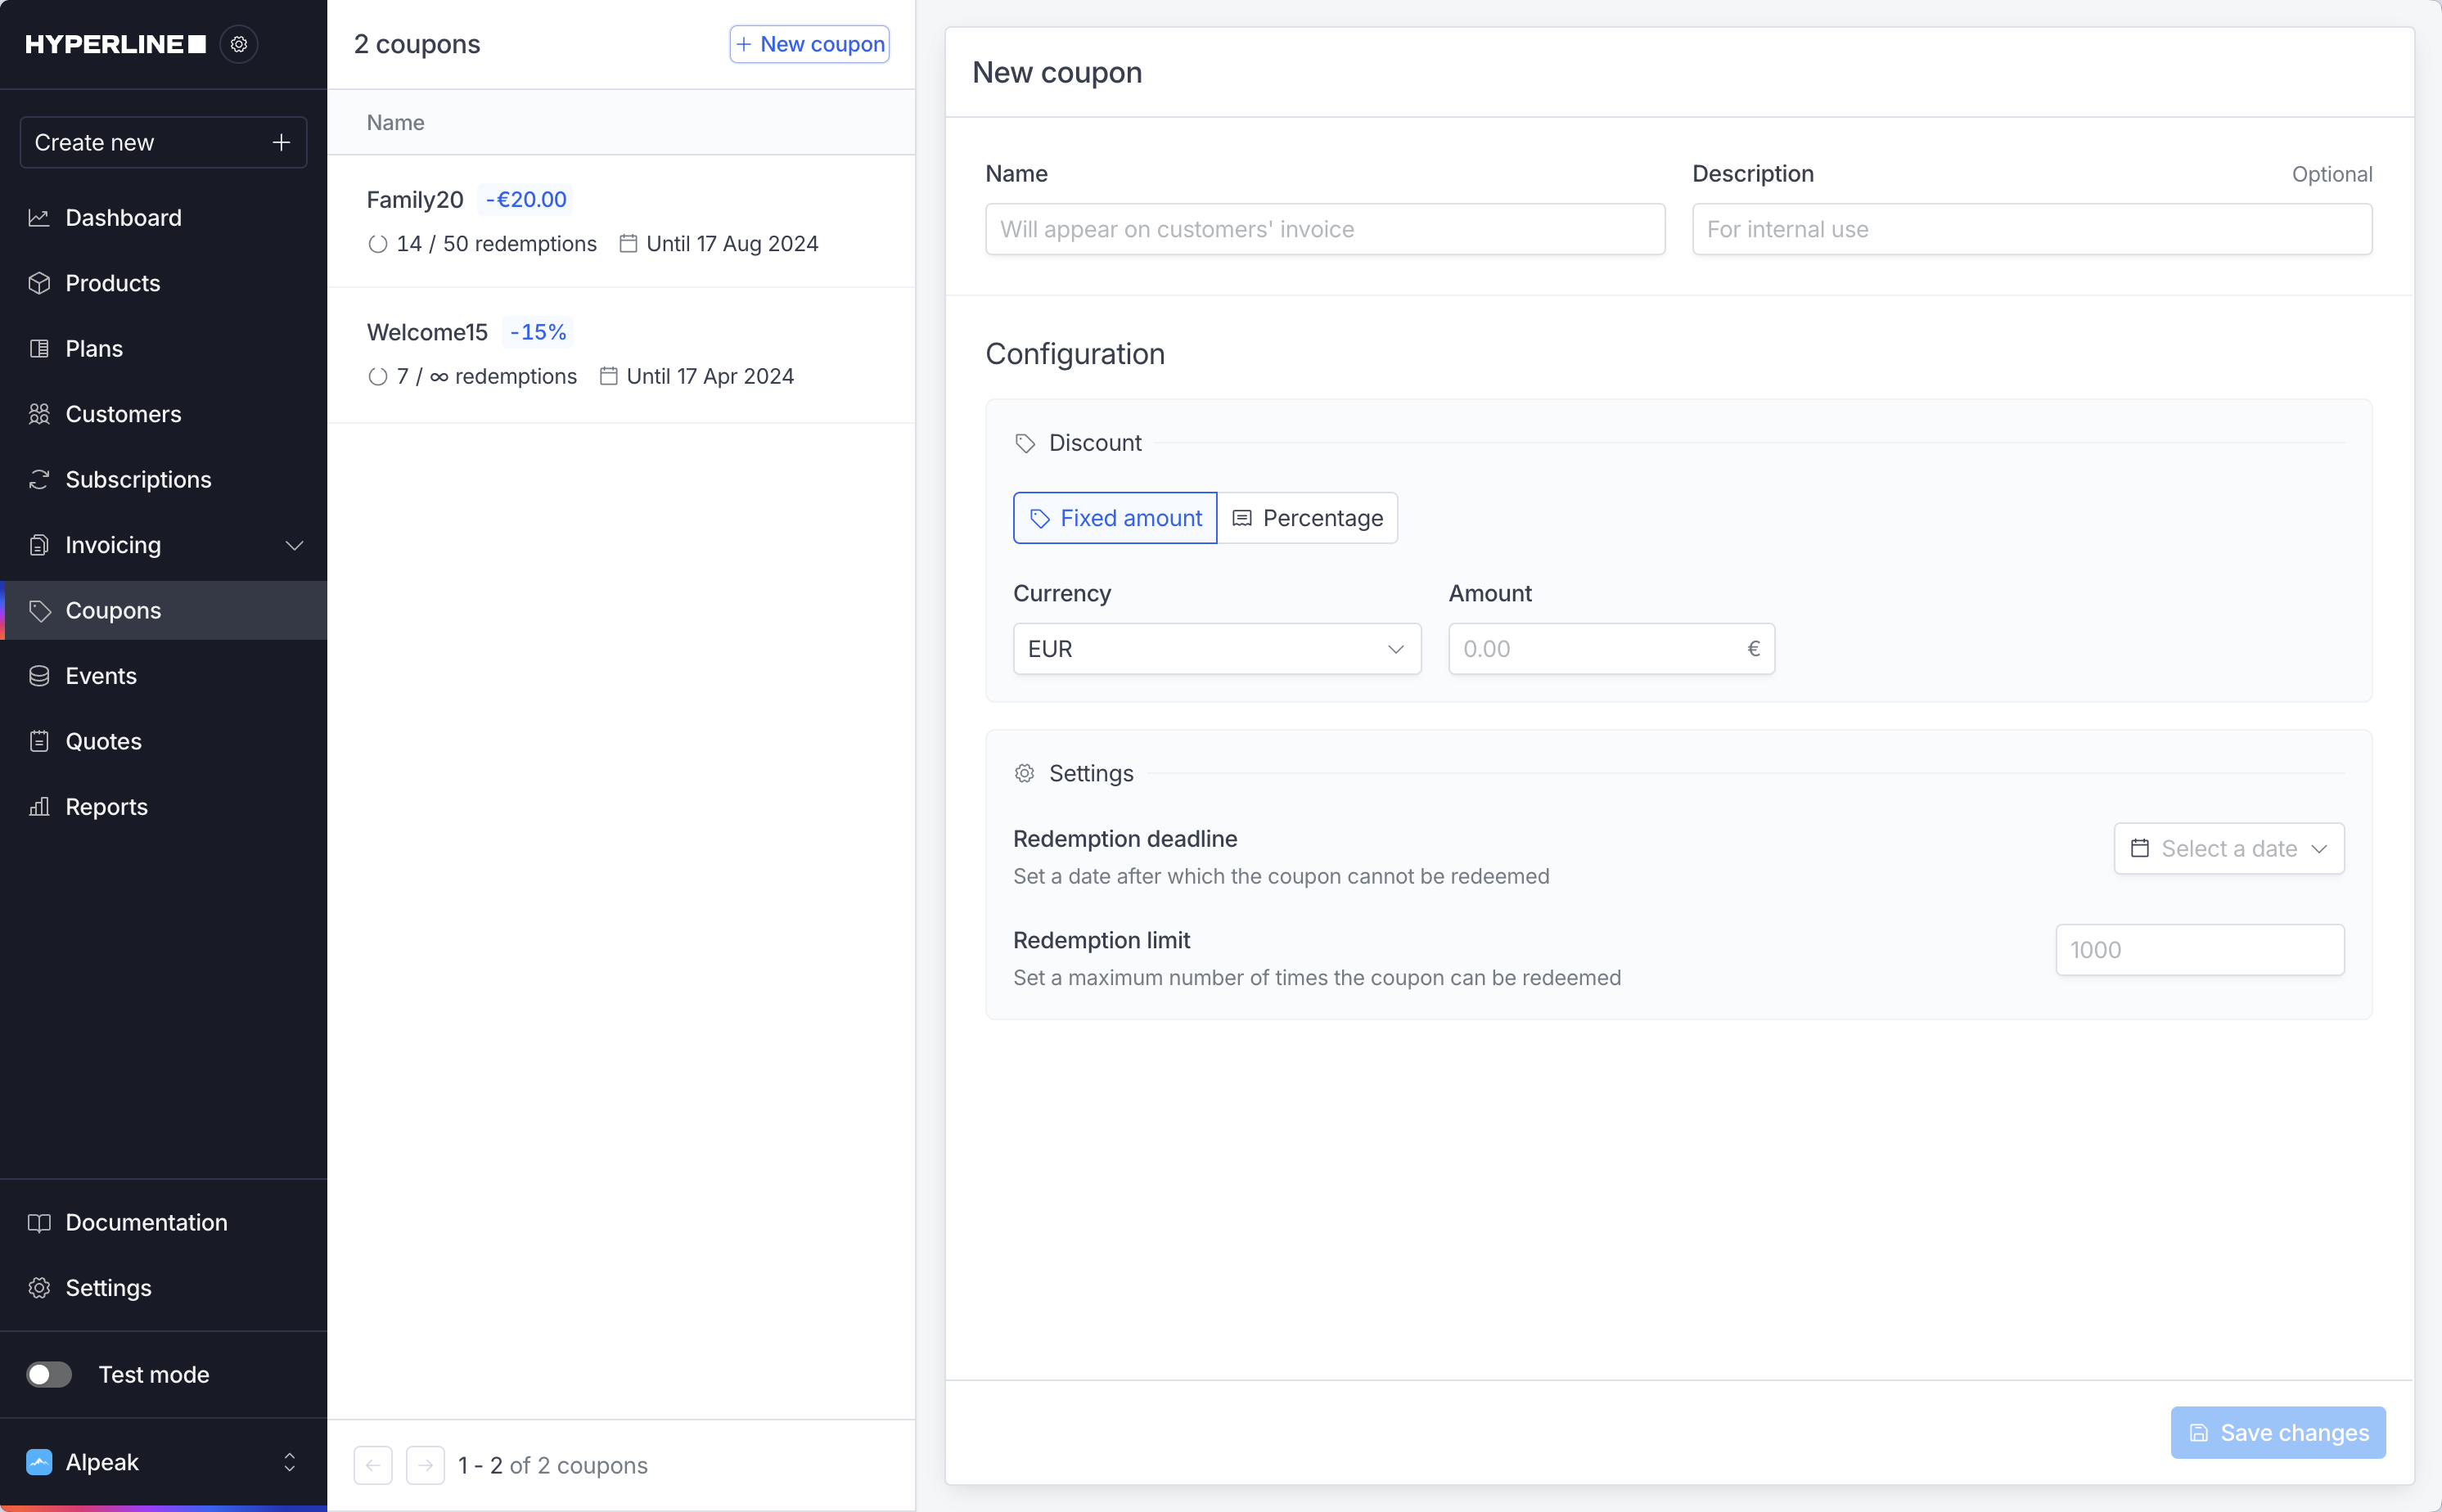The width and height of the screenshot is (2442, 1512).
Task: Go to previous page of coupons
Action: click(373, 1465)
